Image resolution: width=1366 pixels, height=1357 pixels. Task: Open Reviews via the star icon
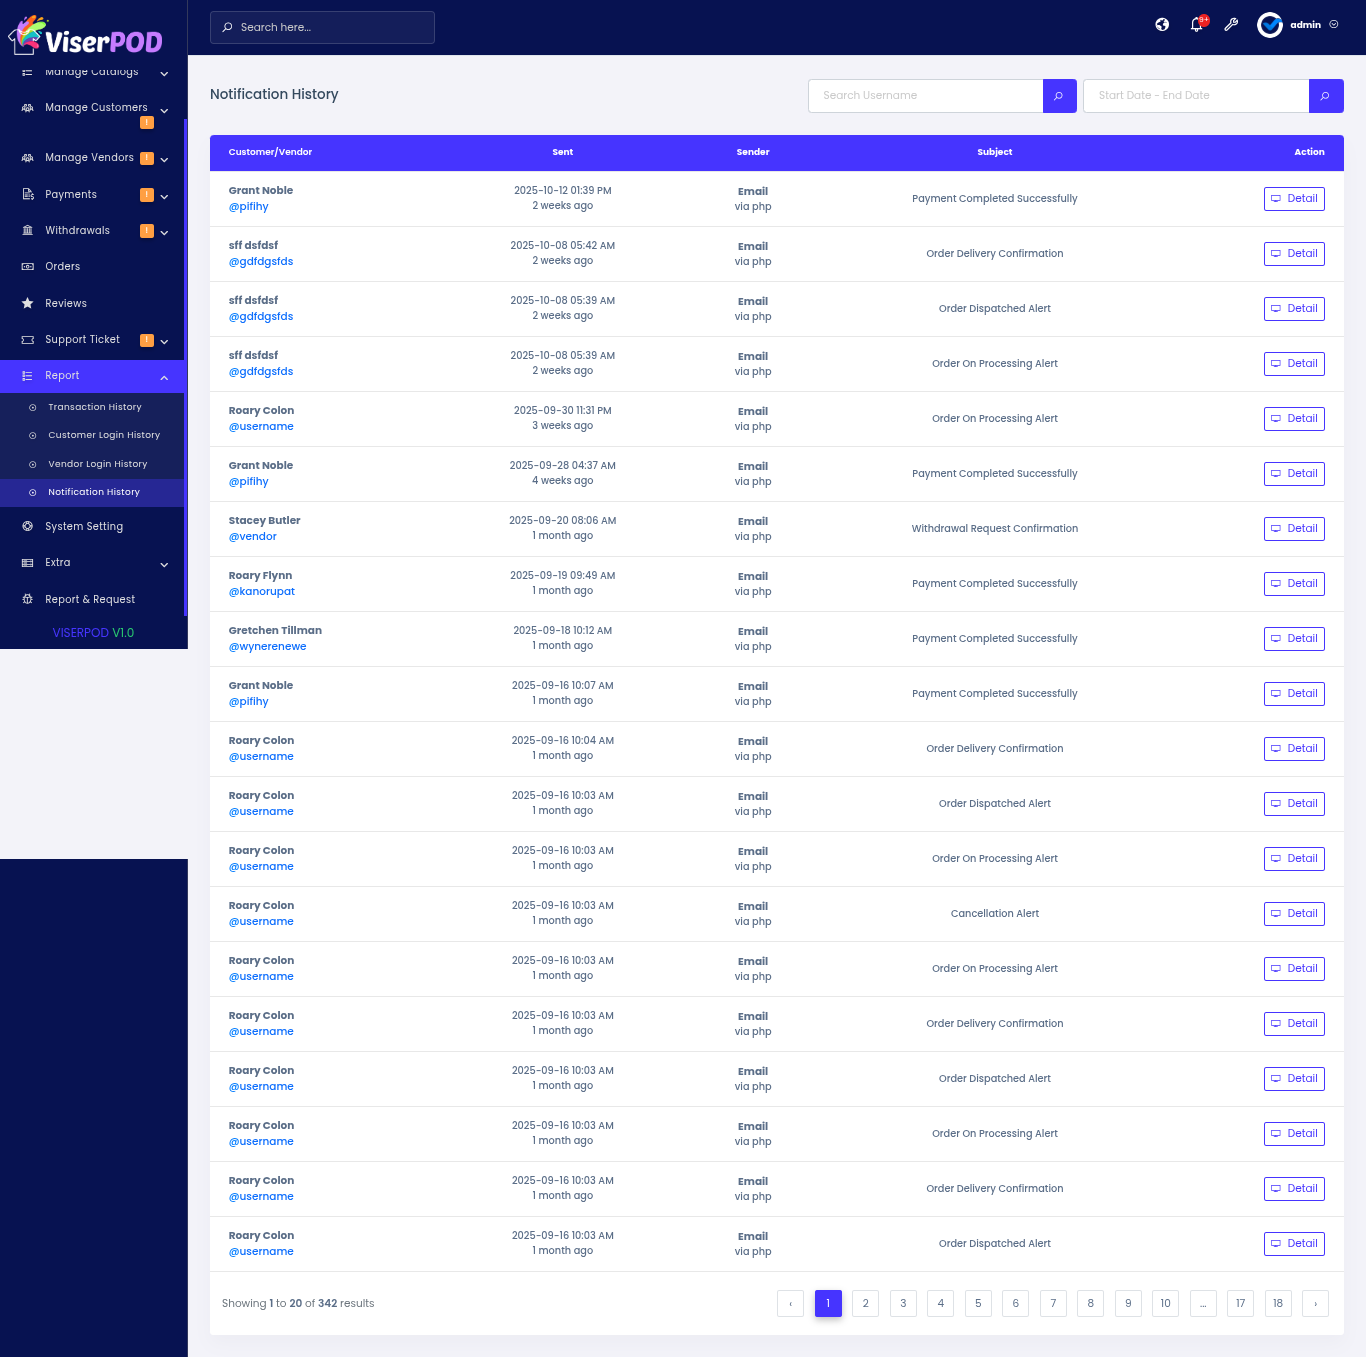(x=28, y=303)
